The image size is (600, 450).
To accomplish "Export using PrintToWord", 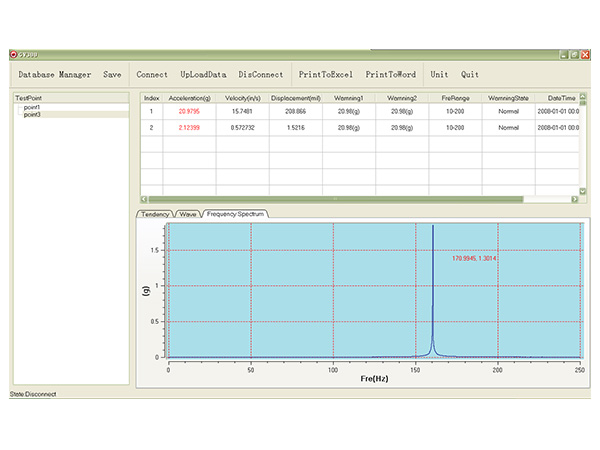I will click(391, 75).
